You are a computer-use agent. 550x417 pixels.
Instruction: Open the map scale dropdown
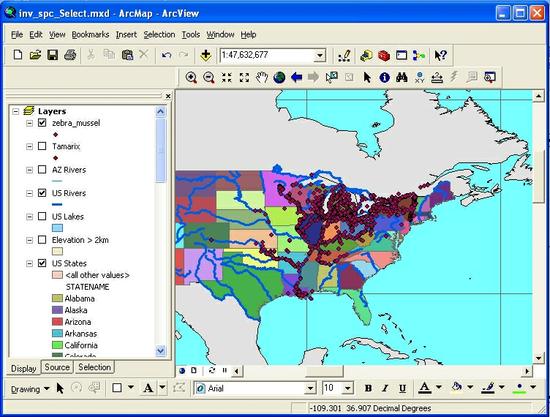click(320, 55)
